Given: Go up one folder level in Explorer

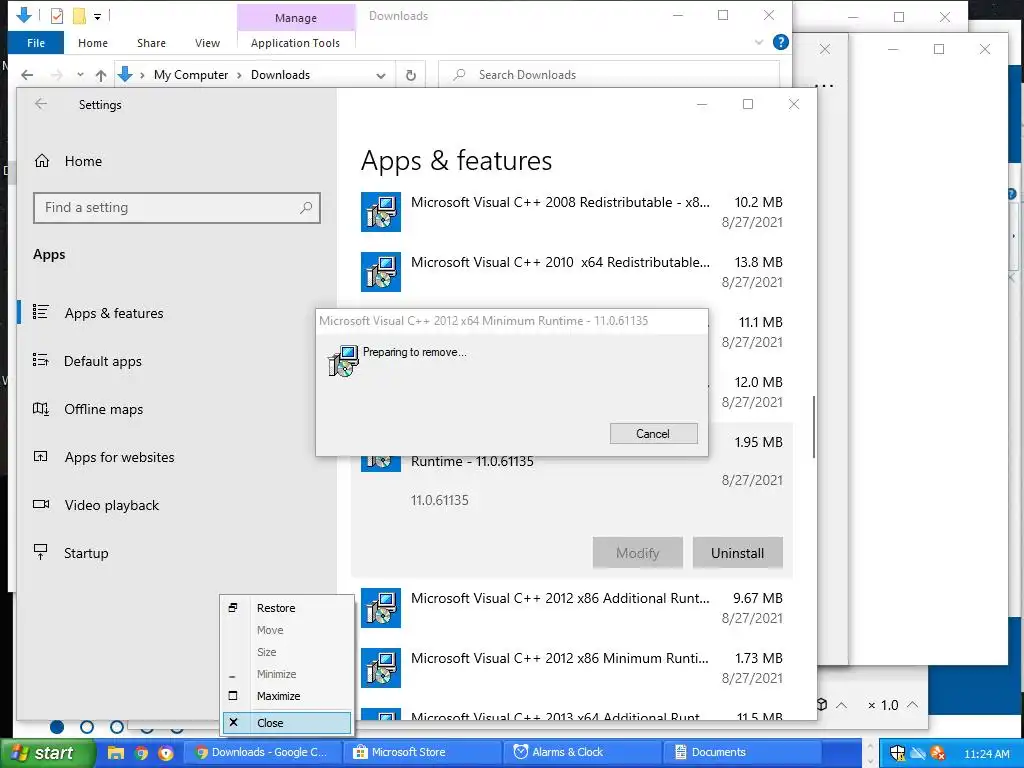Looking at the screenshot, I should click(101, 75).
